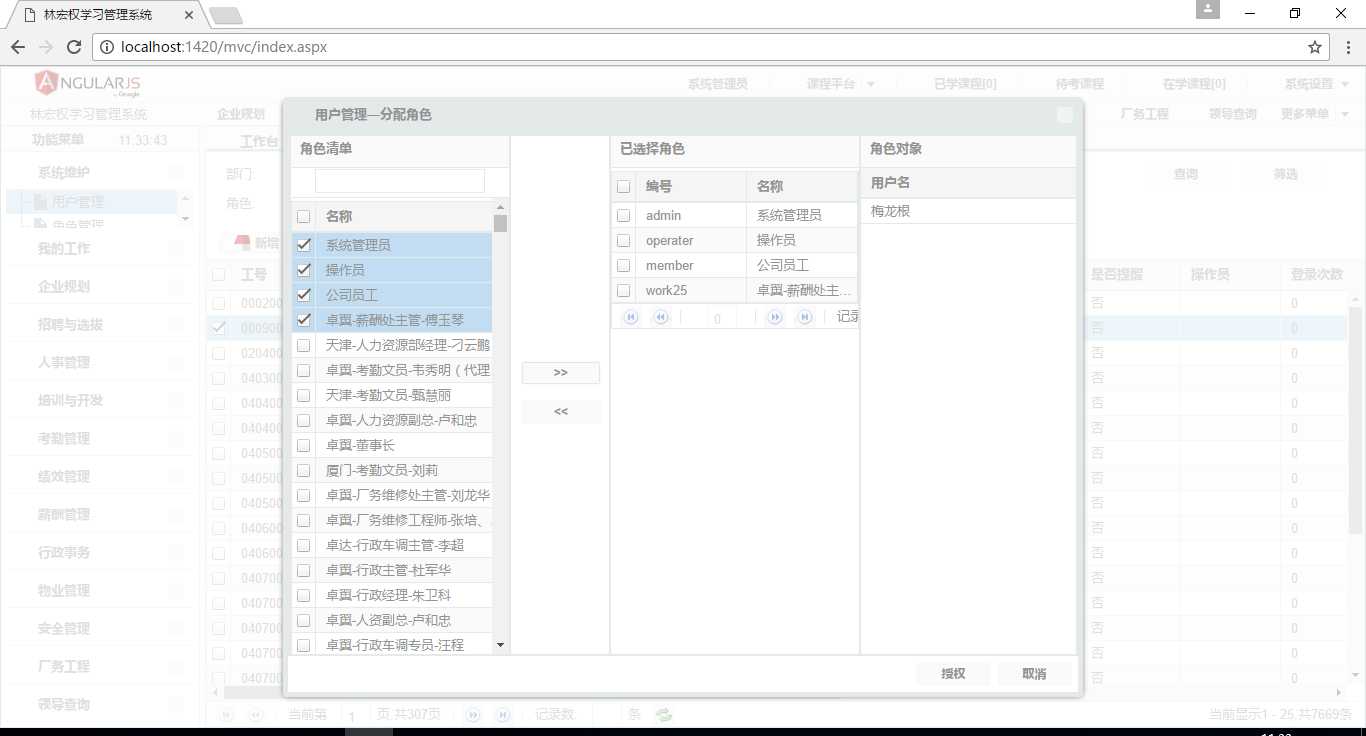The height and width of the screenshot is (736, 1366).
Task: Toggle select-all checkbox in 已选择角色 header
Action: click(x=624, y=186)
